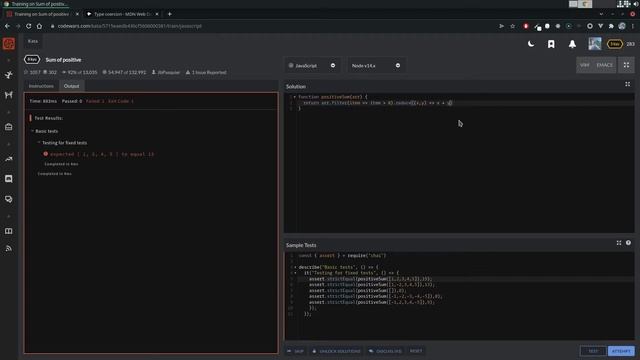Open the blog feed sidebar icon
640x360 pixels.
coord(9,249)
